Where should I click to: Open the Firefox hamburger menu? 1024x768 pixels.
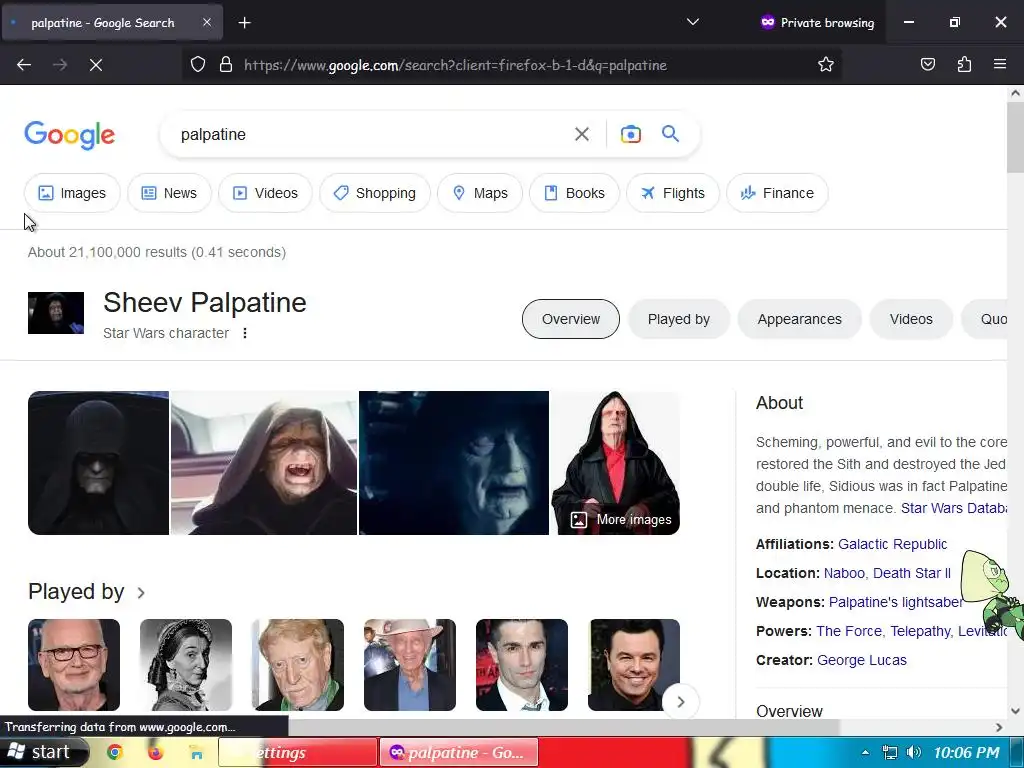click(x=999, y=64)
